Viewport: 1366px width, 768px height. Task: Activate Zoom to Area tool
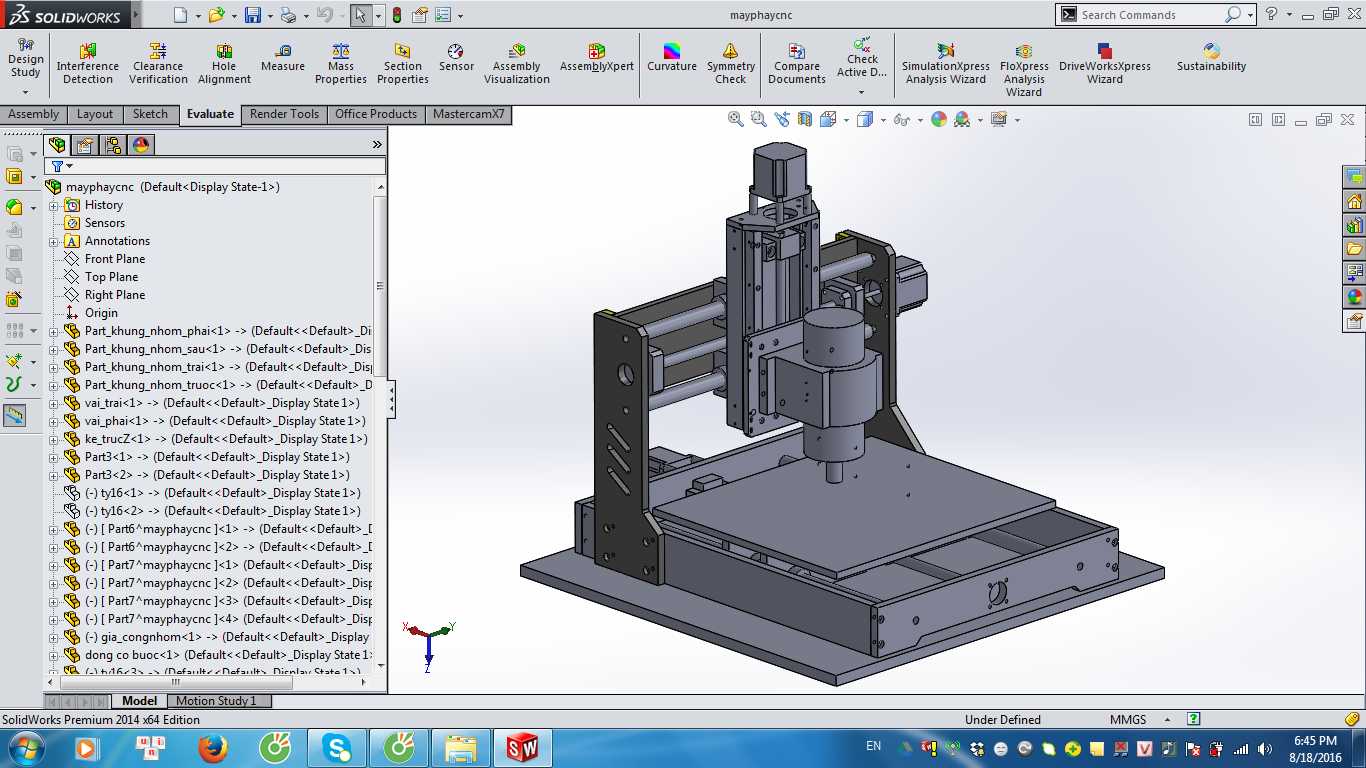(759, 119)
